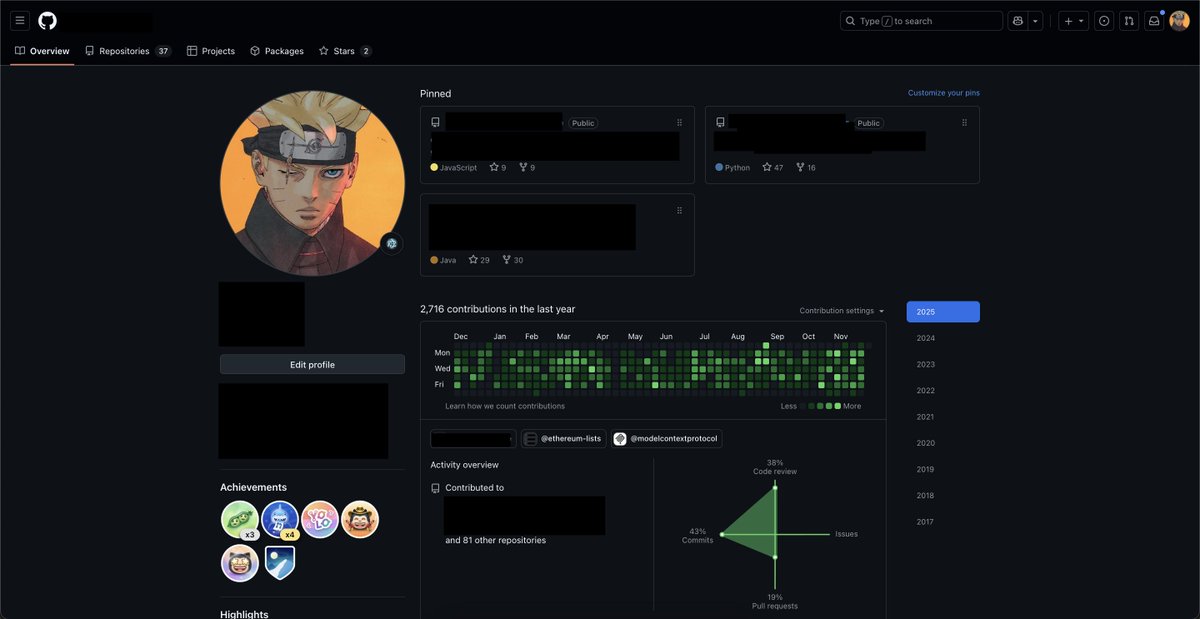The height and width of the screenshot is (619, 1200).
Task: Open the notifications inbox icon
Action: tap(1154, 21)
